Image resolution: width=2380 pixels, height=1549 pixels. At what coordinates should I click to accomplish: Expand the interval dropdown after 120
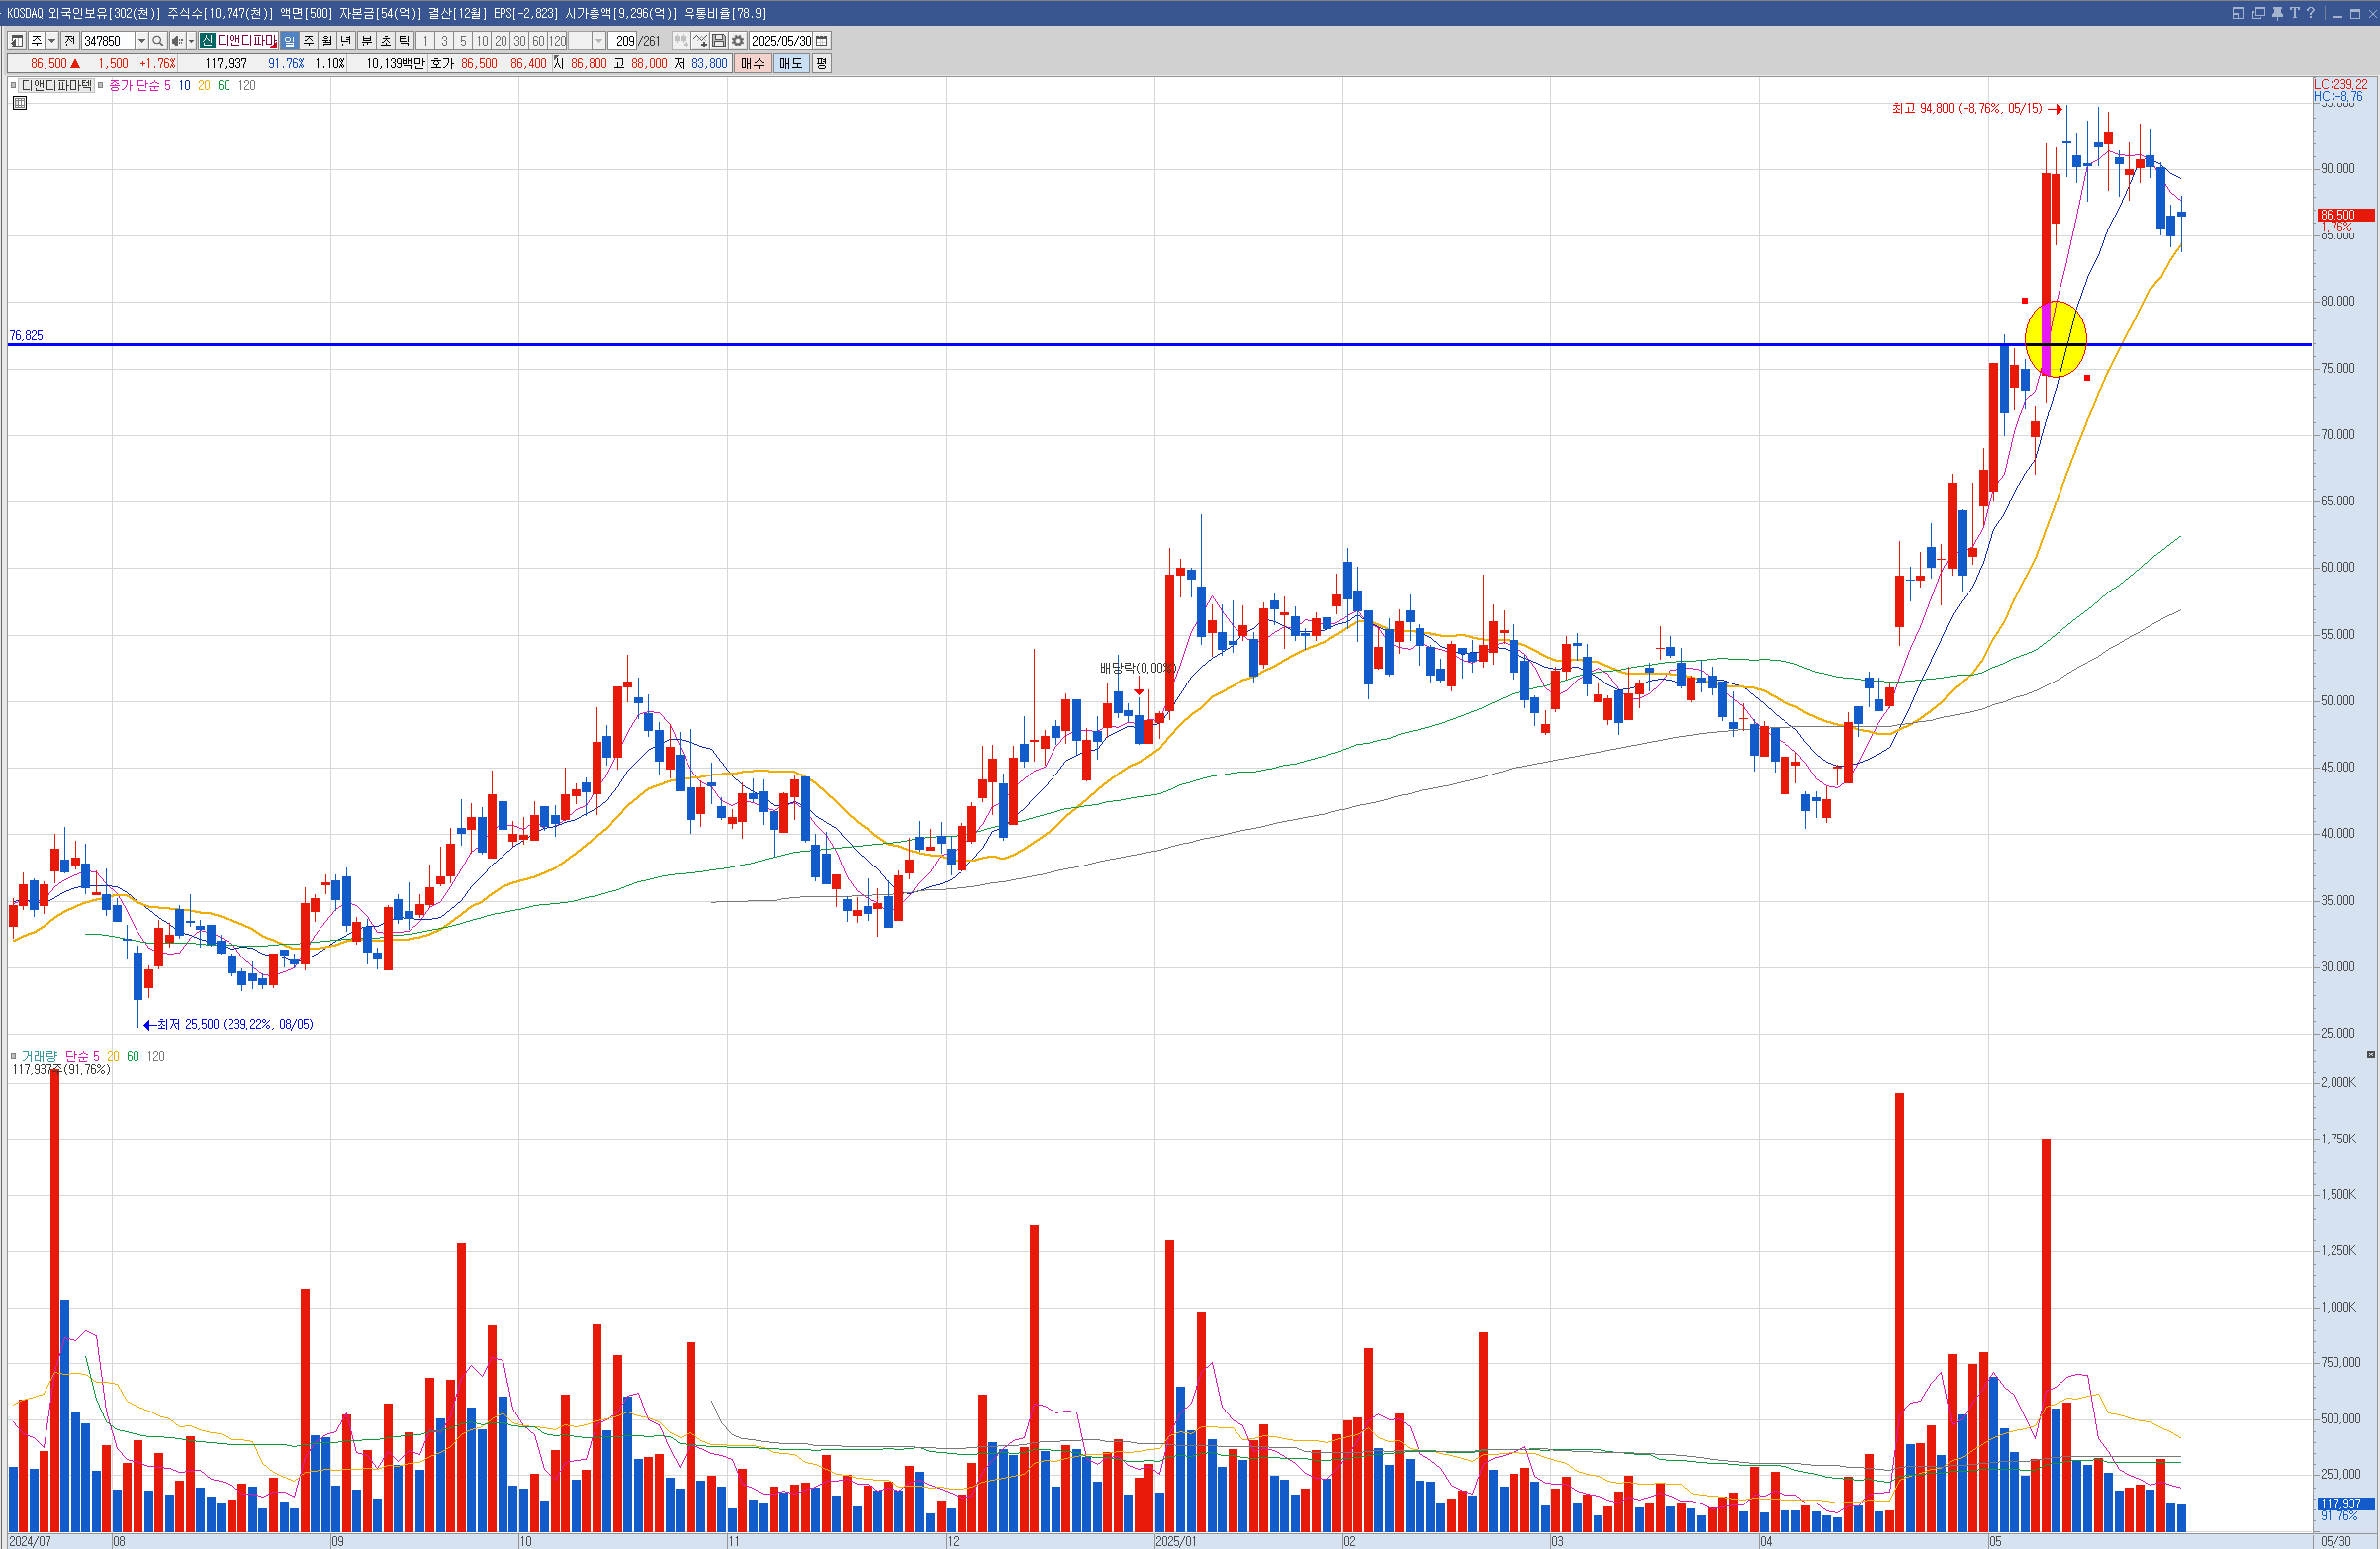point(599,41)
